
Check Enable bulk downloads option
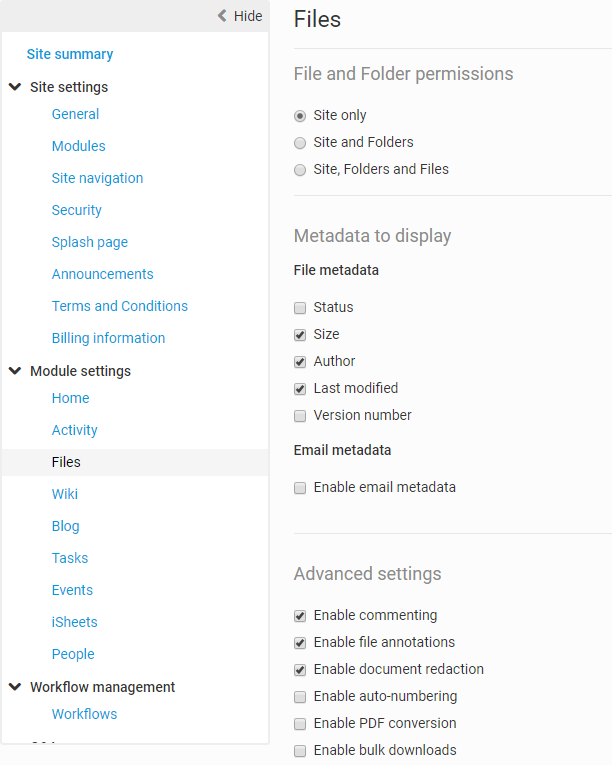(x=300, y=751)
